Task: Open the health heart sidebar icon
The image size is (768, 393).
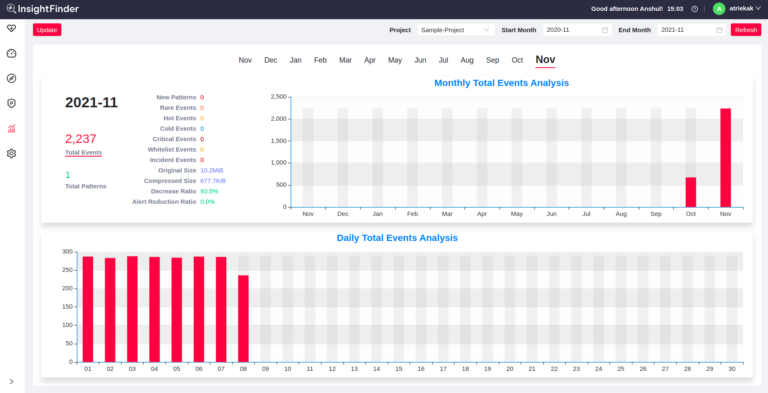Action: [11, 28]
